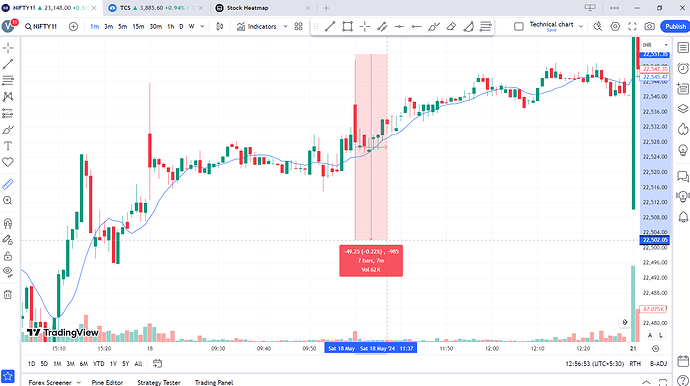Click the Remove objects trash icon
The height and width of the screenshot is (386, 690).
[x=8, y=294]
